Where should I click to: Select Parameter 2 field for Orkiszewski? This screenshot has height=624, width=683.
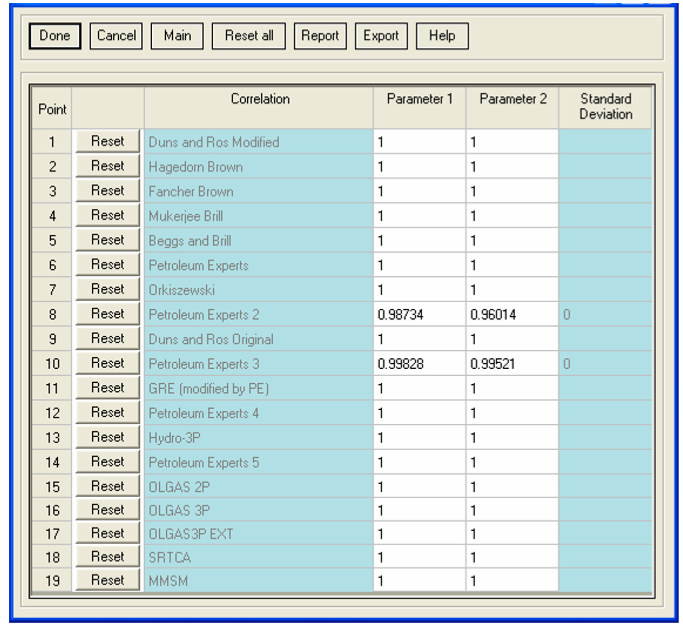tap(512, 290)
